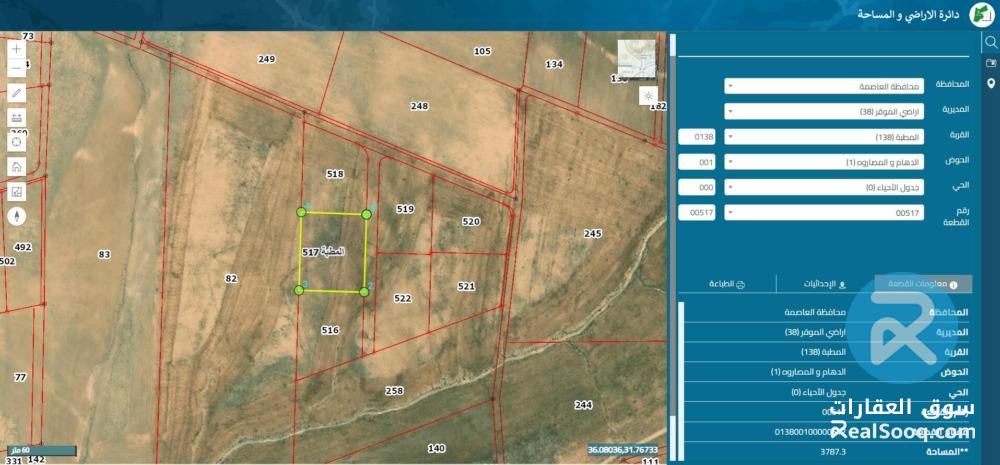
Task: Select vertex 4 of the highlighted parcel
Action: [x=301, y=212]
